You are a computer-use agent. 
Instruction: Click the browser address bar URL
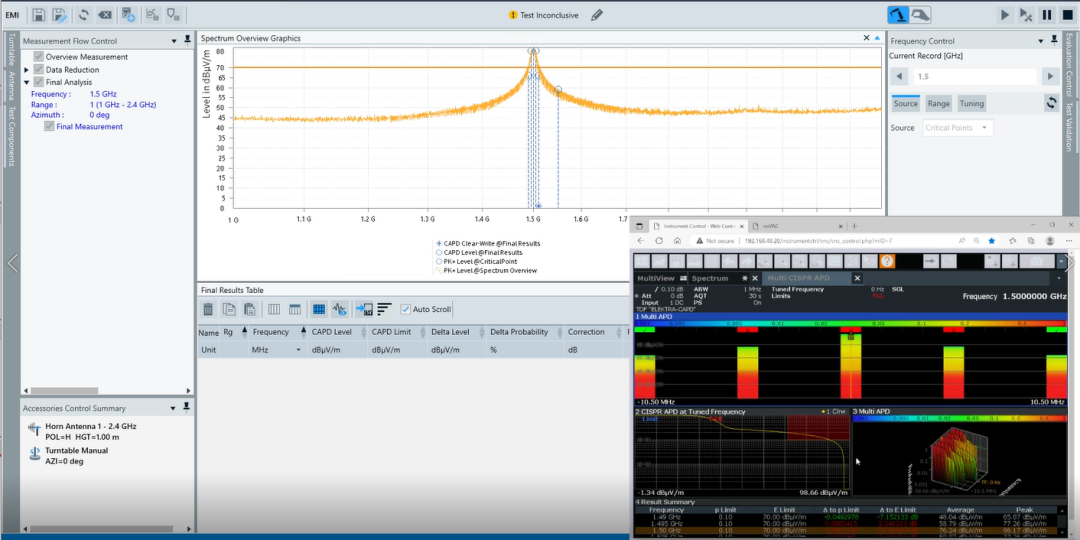point(818,241)
